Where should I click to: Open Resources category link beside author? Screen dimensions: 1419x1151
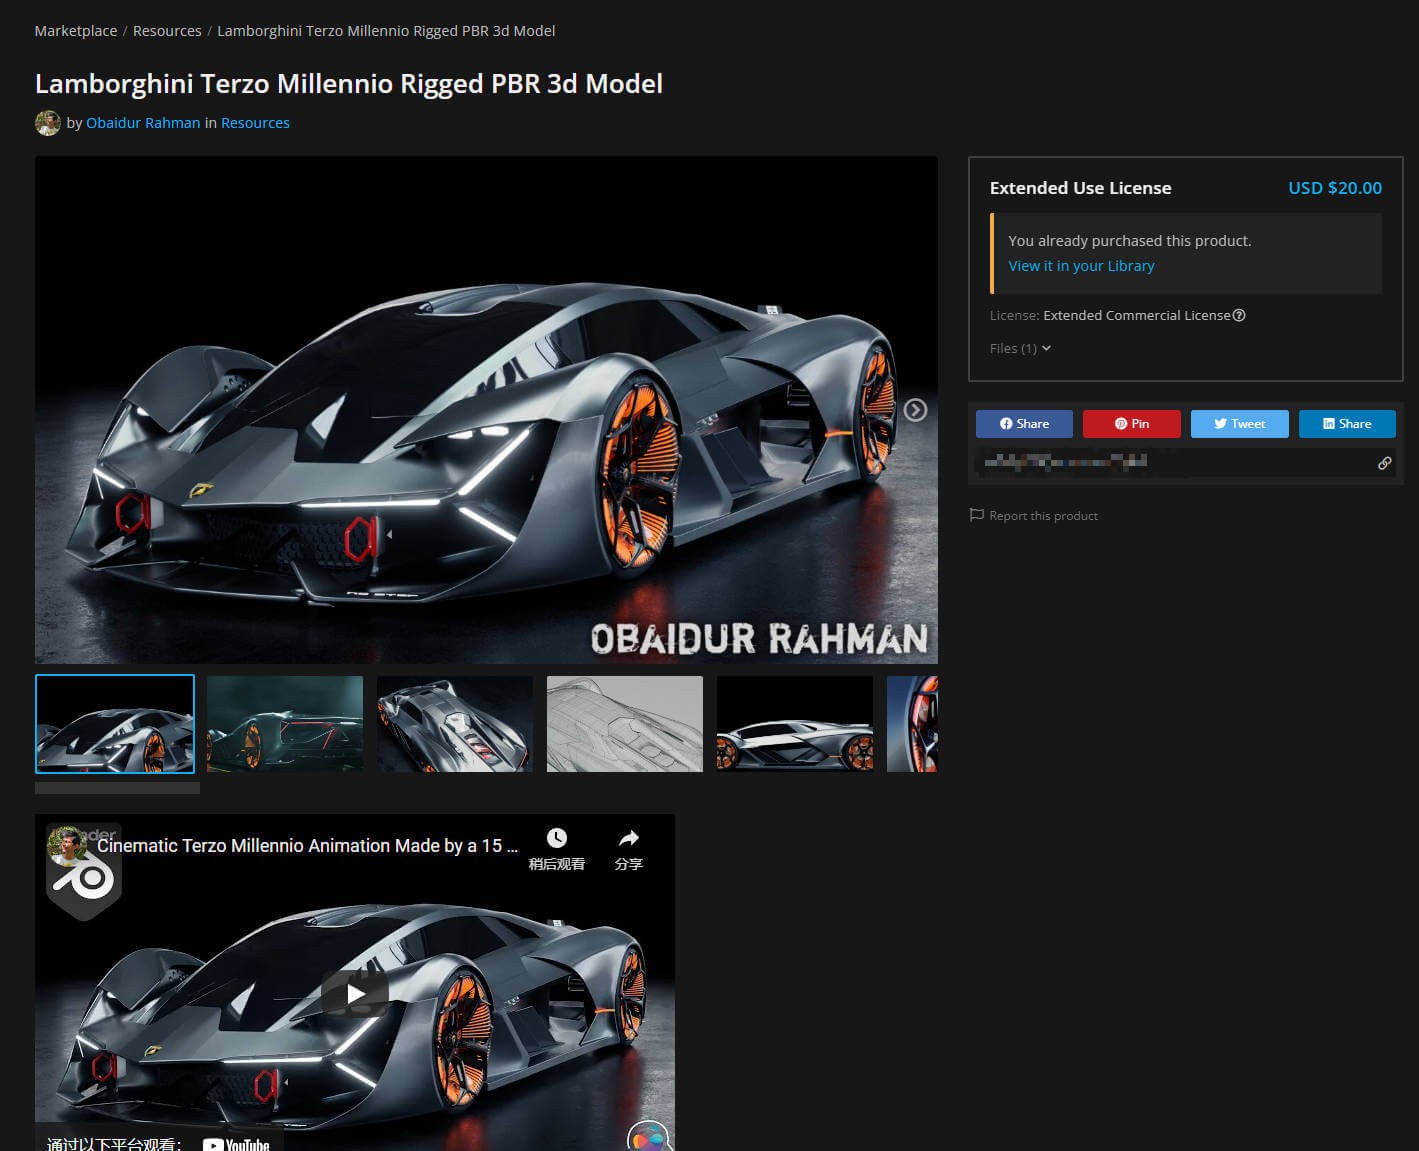point(255,123)
